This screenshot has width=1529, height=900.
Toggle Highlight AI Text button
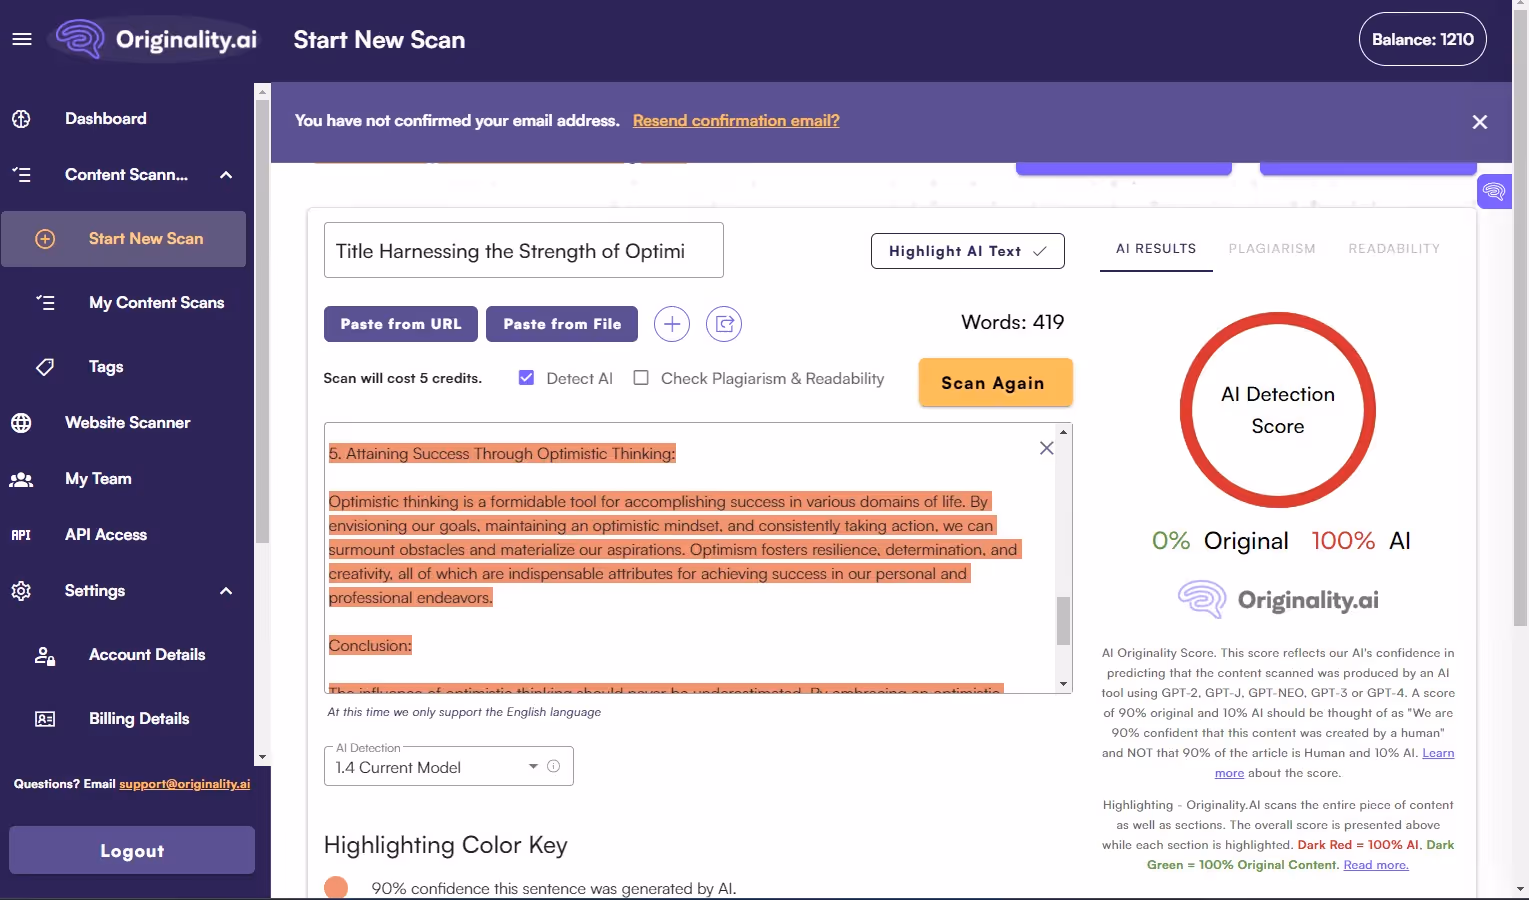click(x=968, y=251)
